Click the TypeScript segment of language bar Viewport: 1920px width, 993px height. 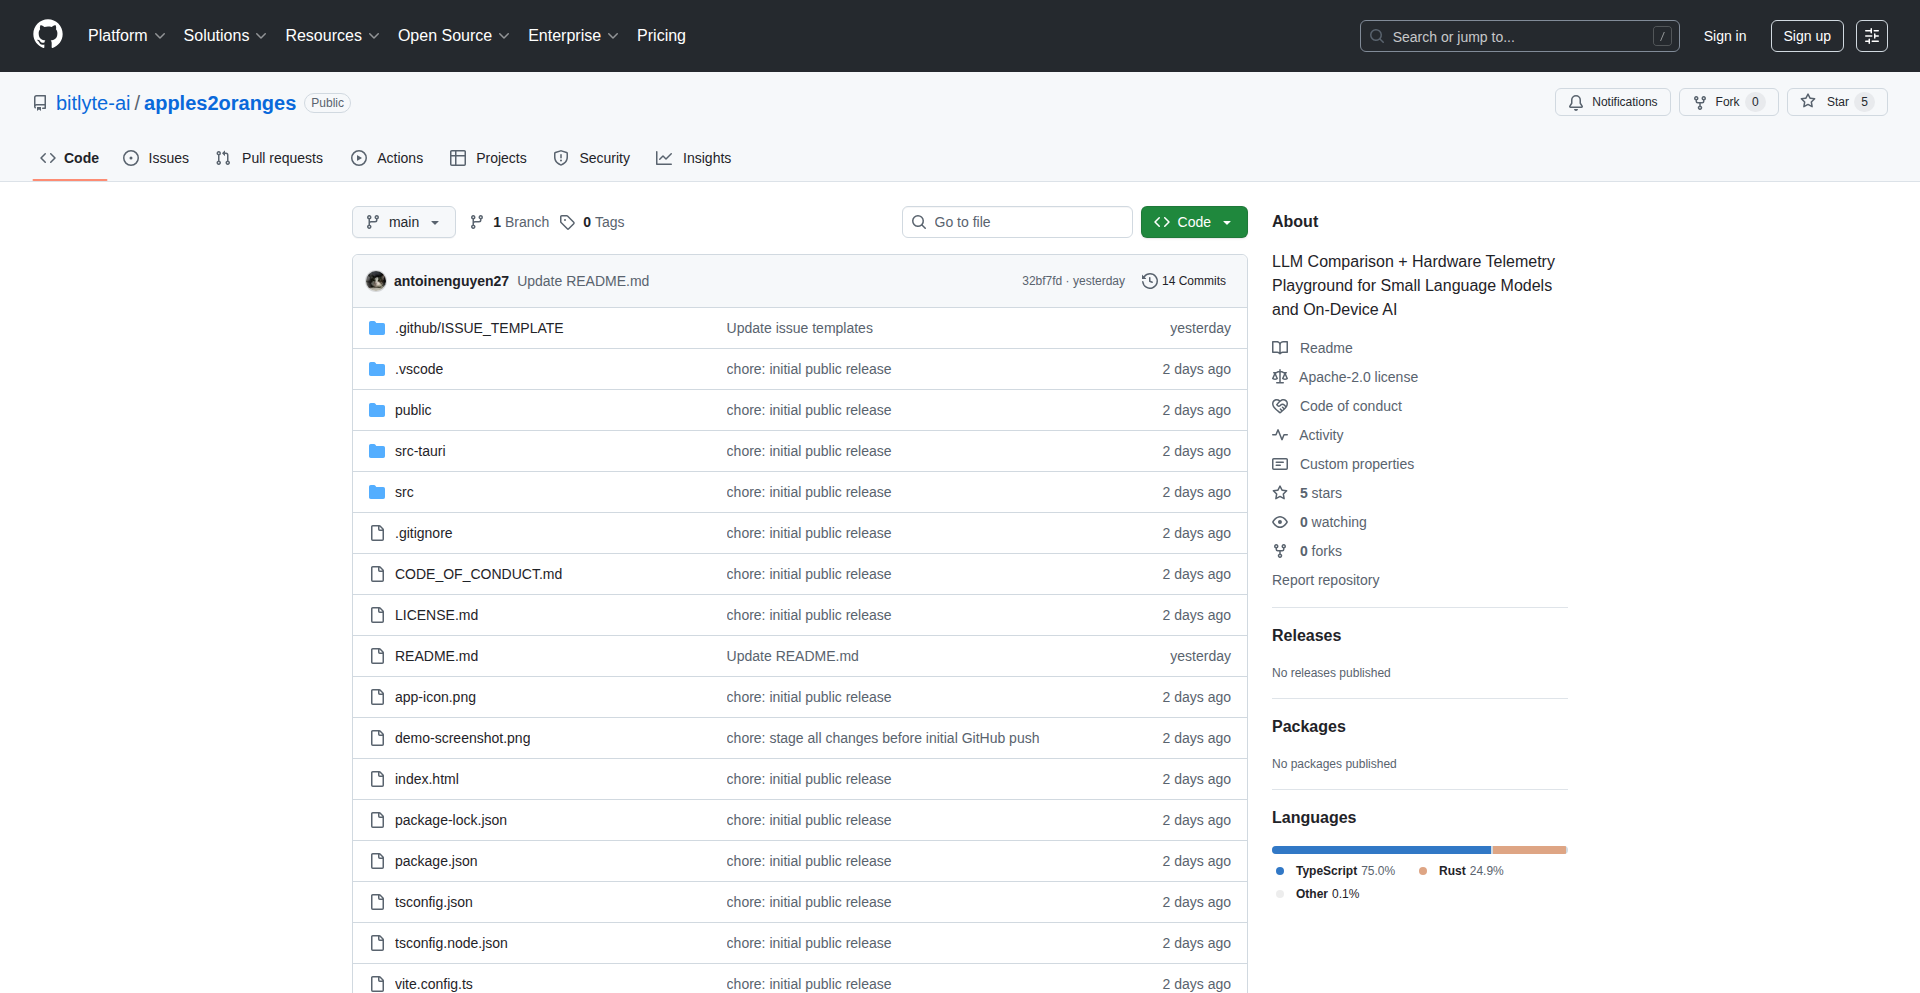1381,850
